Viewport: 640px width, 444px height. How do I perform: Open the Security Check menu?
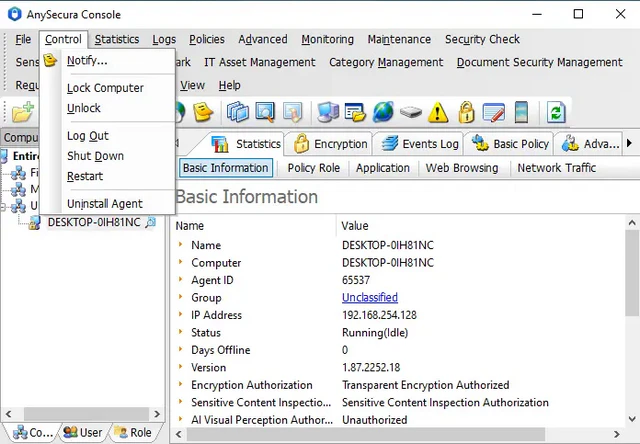(482, 39)
